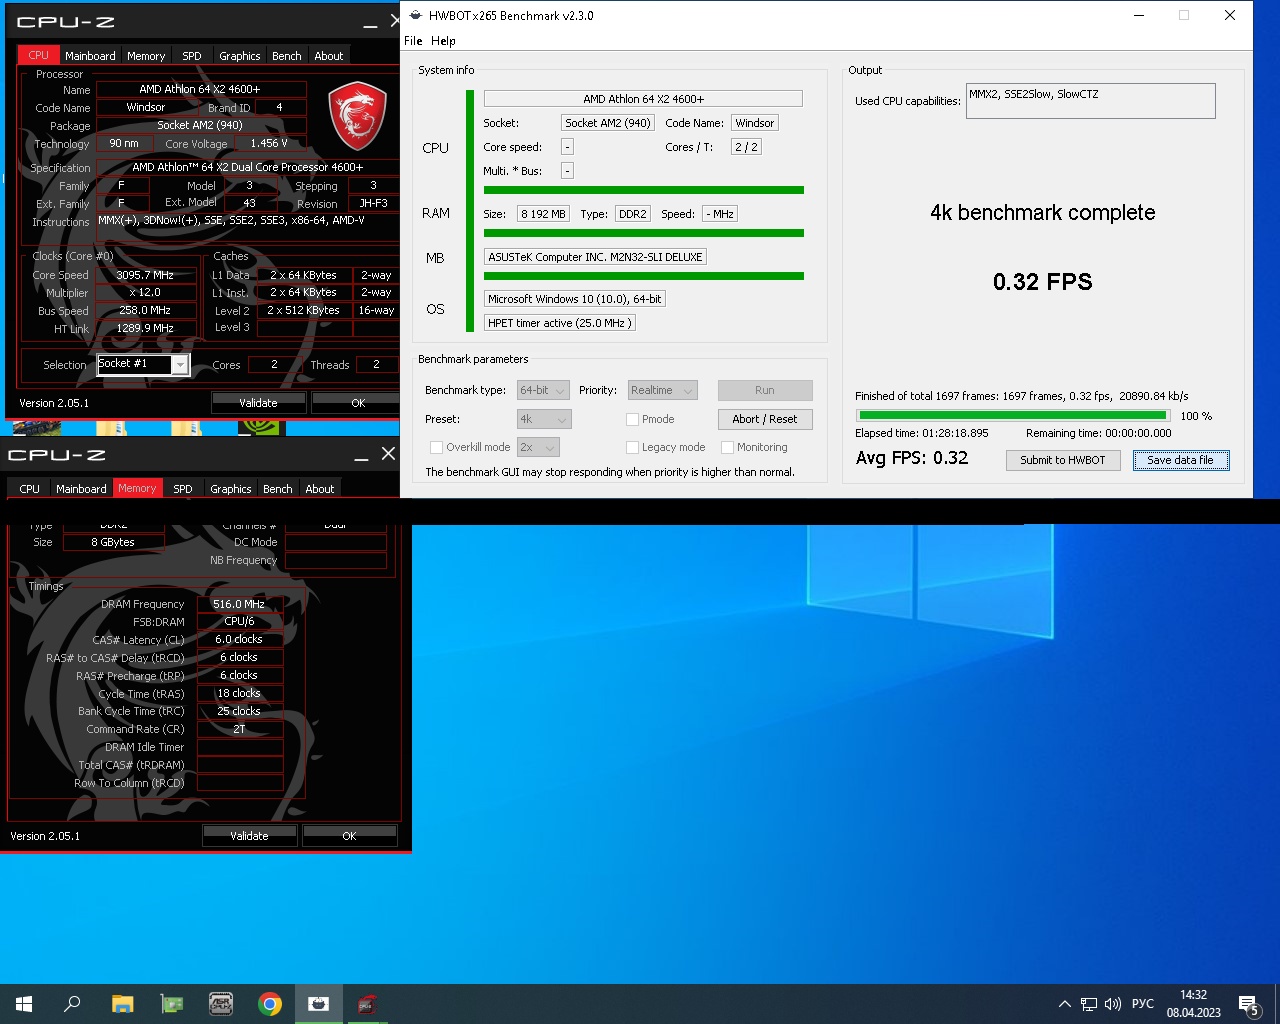Open the volume control tray icon
This screenshot has height=1024, width=1280.
tap(1113, 1004)
